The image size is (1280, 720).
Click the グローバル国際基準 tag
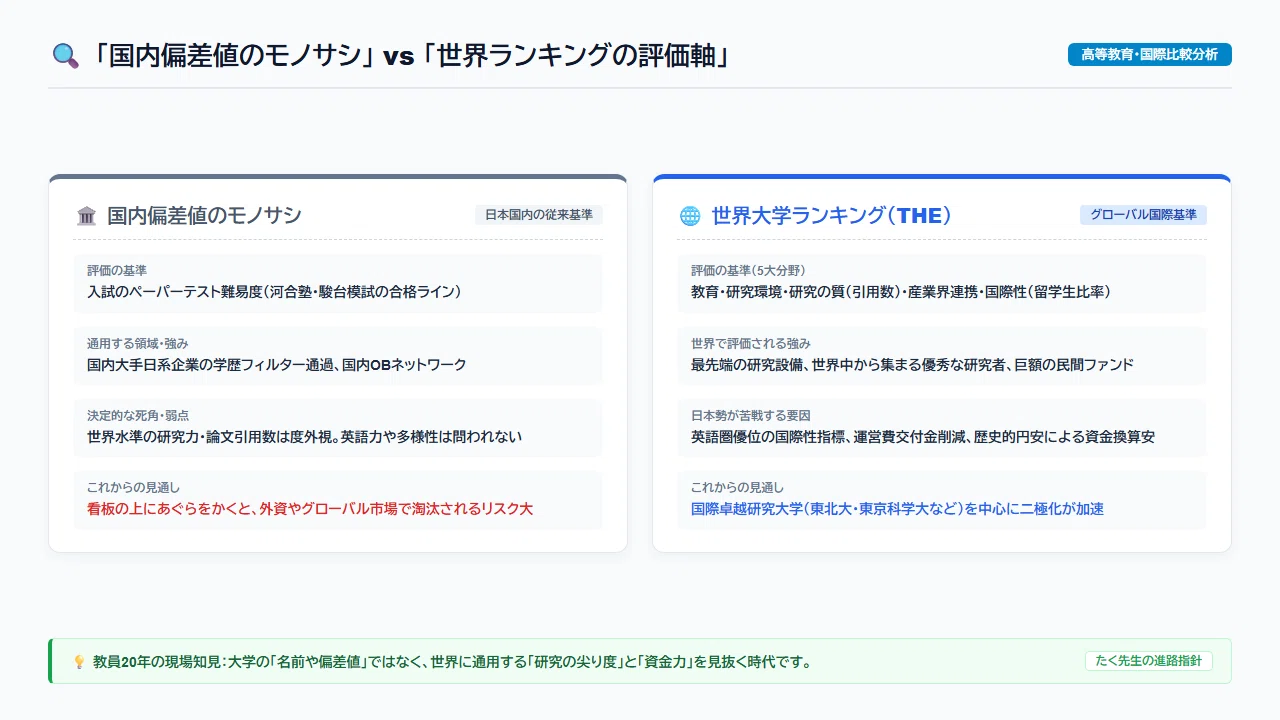pyautogui.click(x=1143, y=215)
